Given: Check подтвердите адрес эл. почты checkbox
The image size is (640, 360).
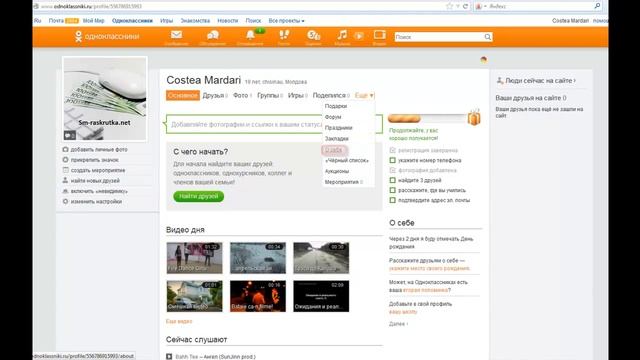Looking at the screenshot, I should [393, 200].
